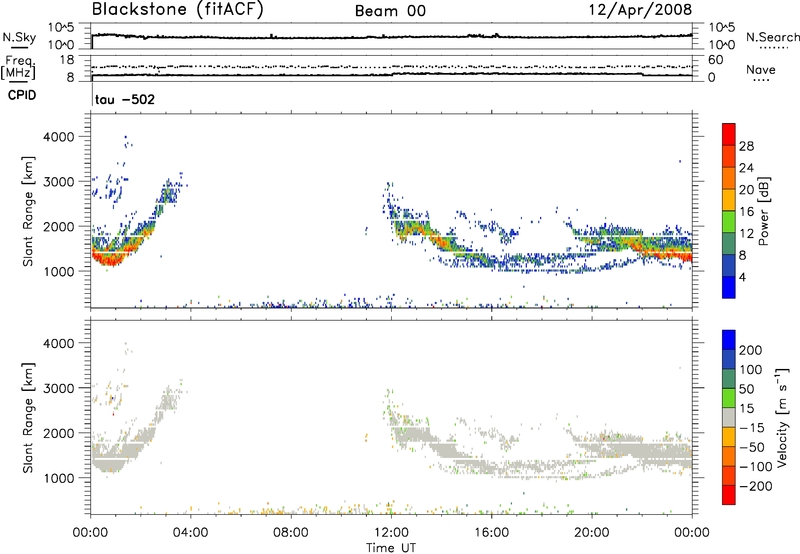This screenshot has width=800, height=554.
Task: Click the '1000' tick of the velocity panel
Action: point(58,478)
